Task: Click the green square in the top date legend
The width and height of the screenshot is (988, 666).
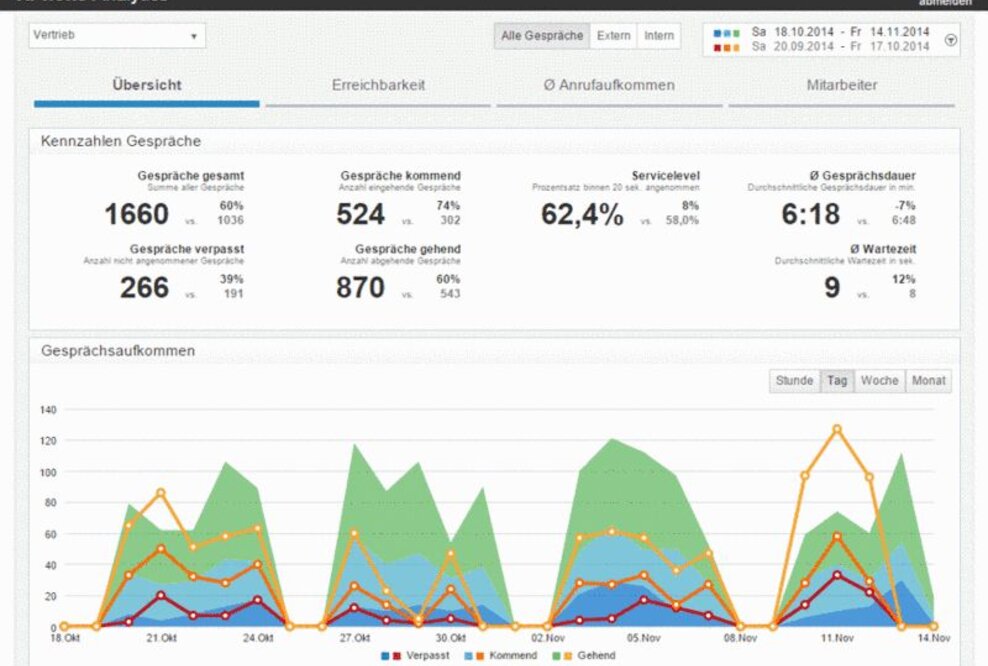Action: pyautogui.click(x=735, y=31)
